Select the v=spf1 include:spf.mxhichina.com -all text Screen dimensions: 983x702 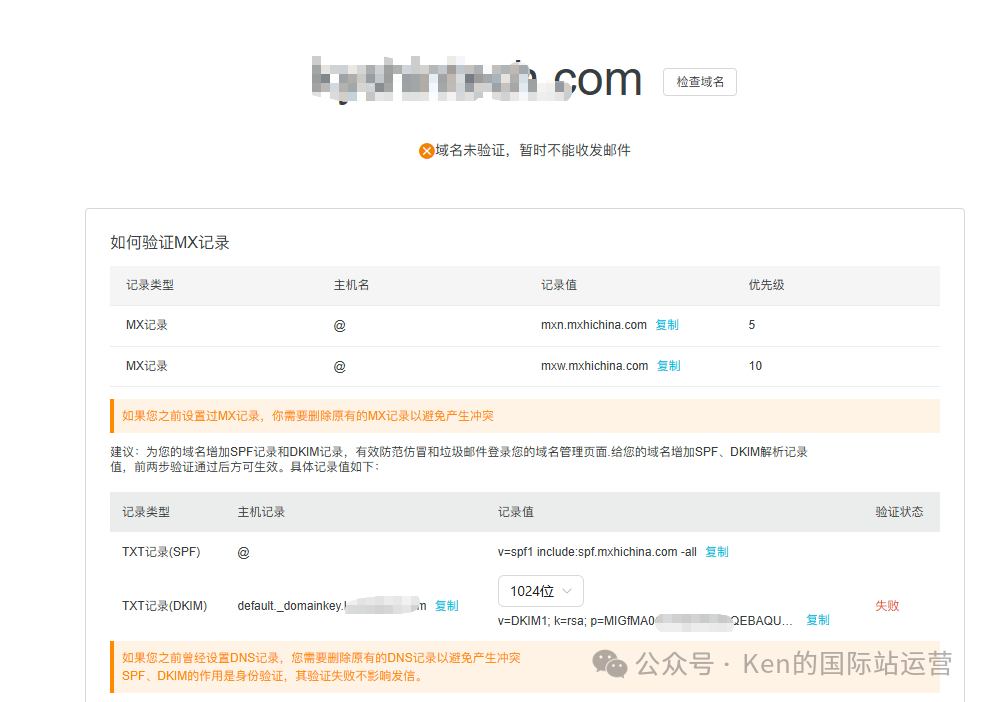(x=597, y=552)
